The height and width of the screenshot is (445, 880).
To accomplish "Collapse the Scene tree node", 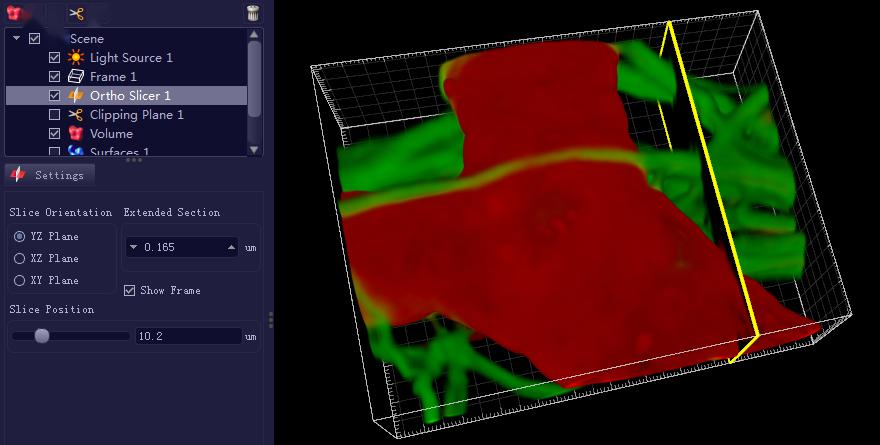I will 16,38.
